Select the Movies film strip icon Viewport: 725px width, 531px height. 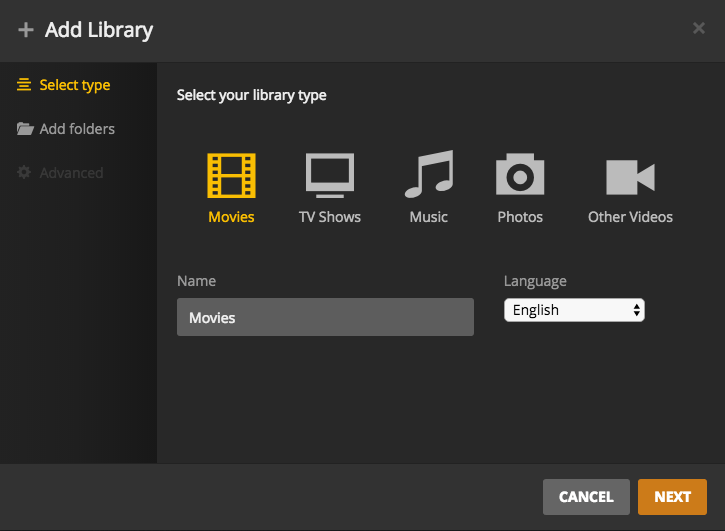tap(231, 175)
